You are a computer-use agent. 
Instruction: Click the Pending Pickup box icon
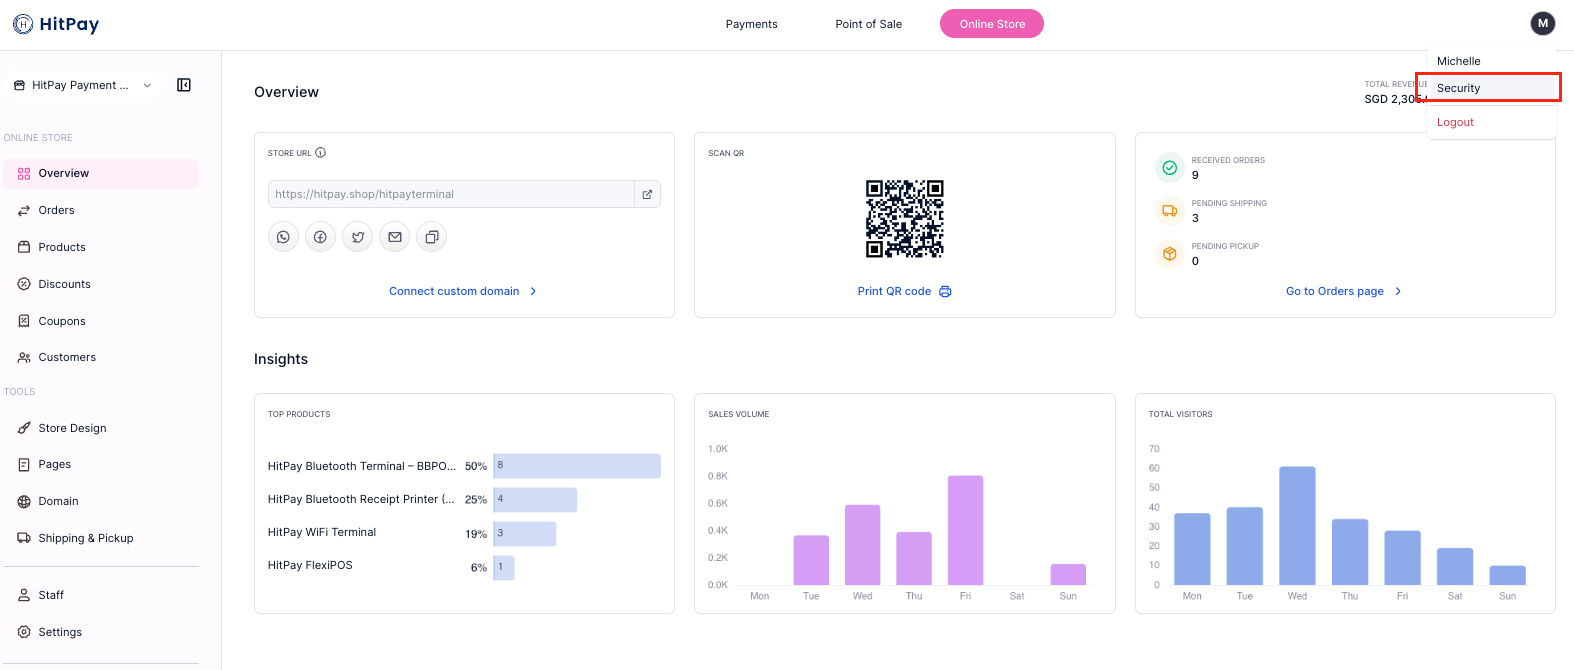pos(1169,254)
